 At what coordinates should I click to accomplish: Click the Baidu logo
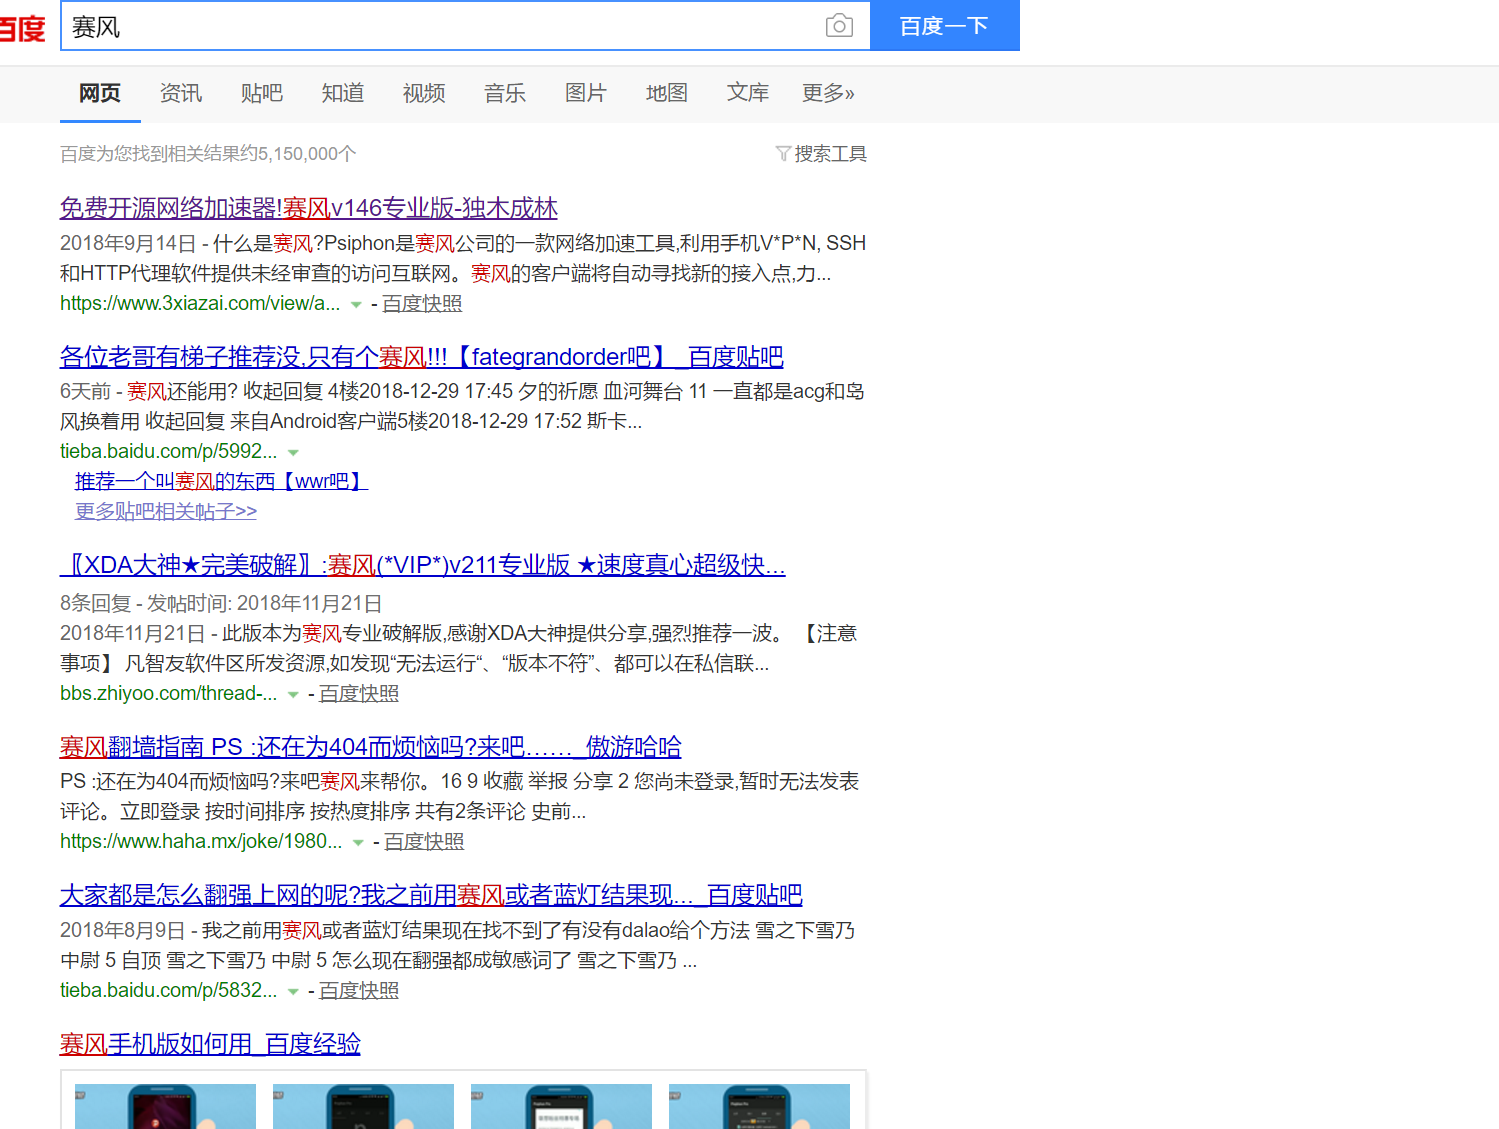click(22, 28)
